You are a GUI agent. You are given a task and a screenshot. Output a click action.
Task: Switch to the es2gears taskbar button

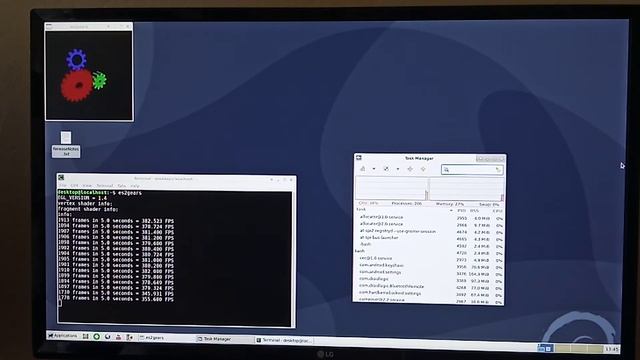[x=166, y=338]
